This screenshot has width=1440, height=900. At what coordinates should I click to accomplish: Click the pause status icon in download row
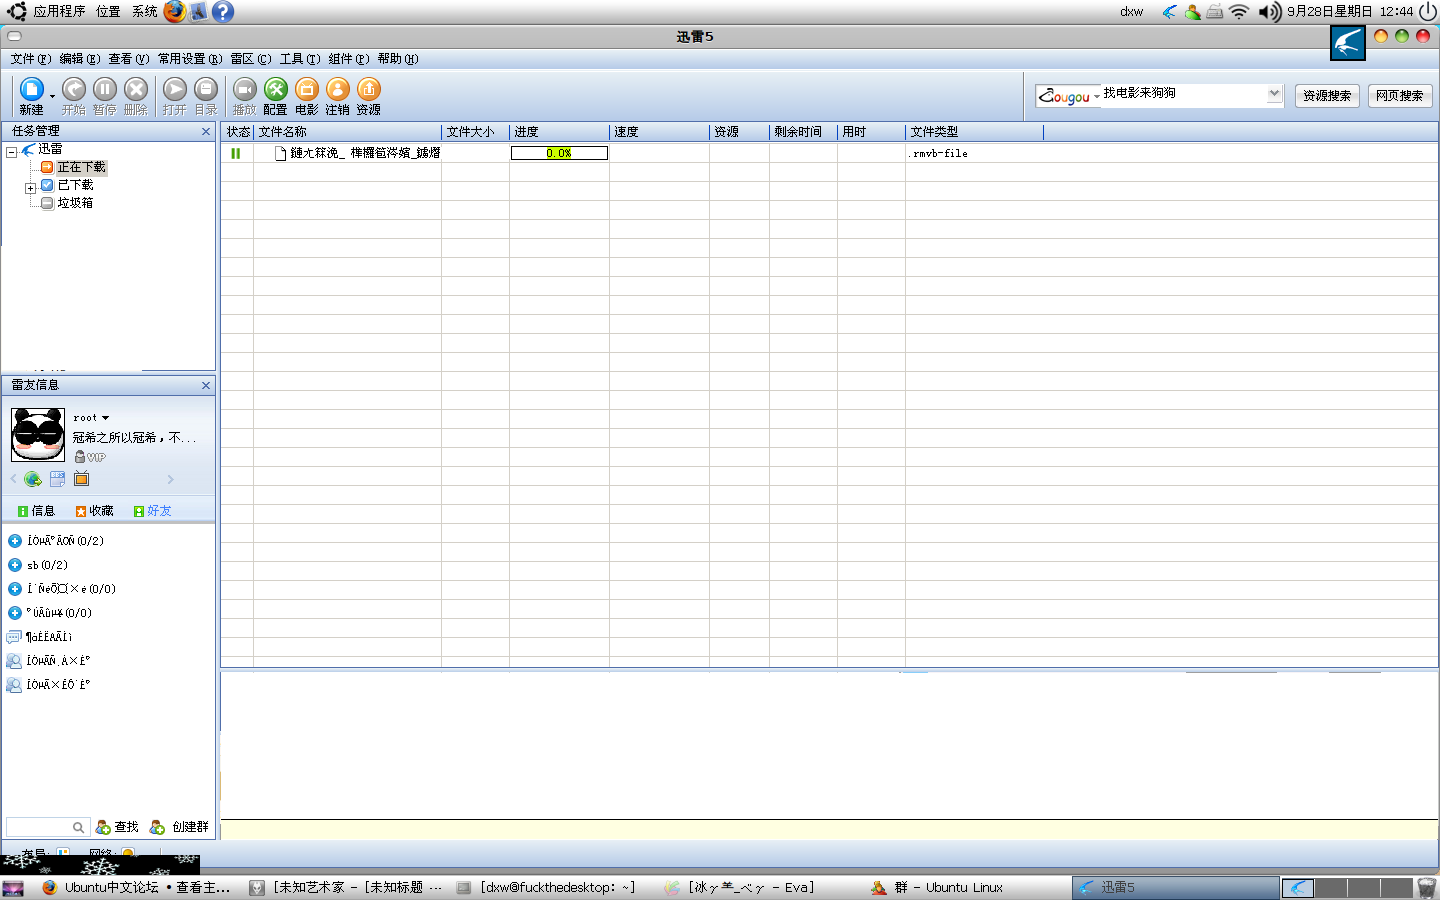click(236, 153)
